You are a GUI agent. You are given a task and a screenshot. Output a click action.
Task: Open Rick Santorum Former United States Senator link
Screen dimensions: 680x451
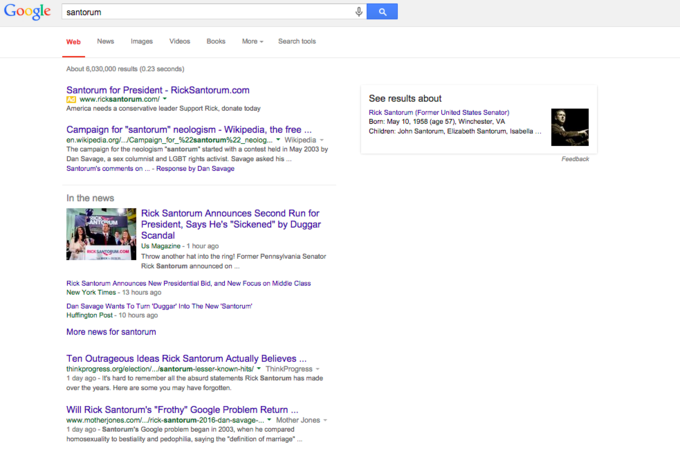point(439,112)
